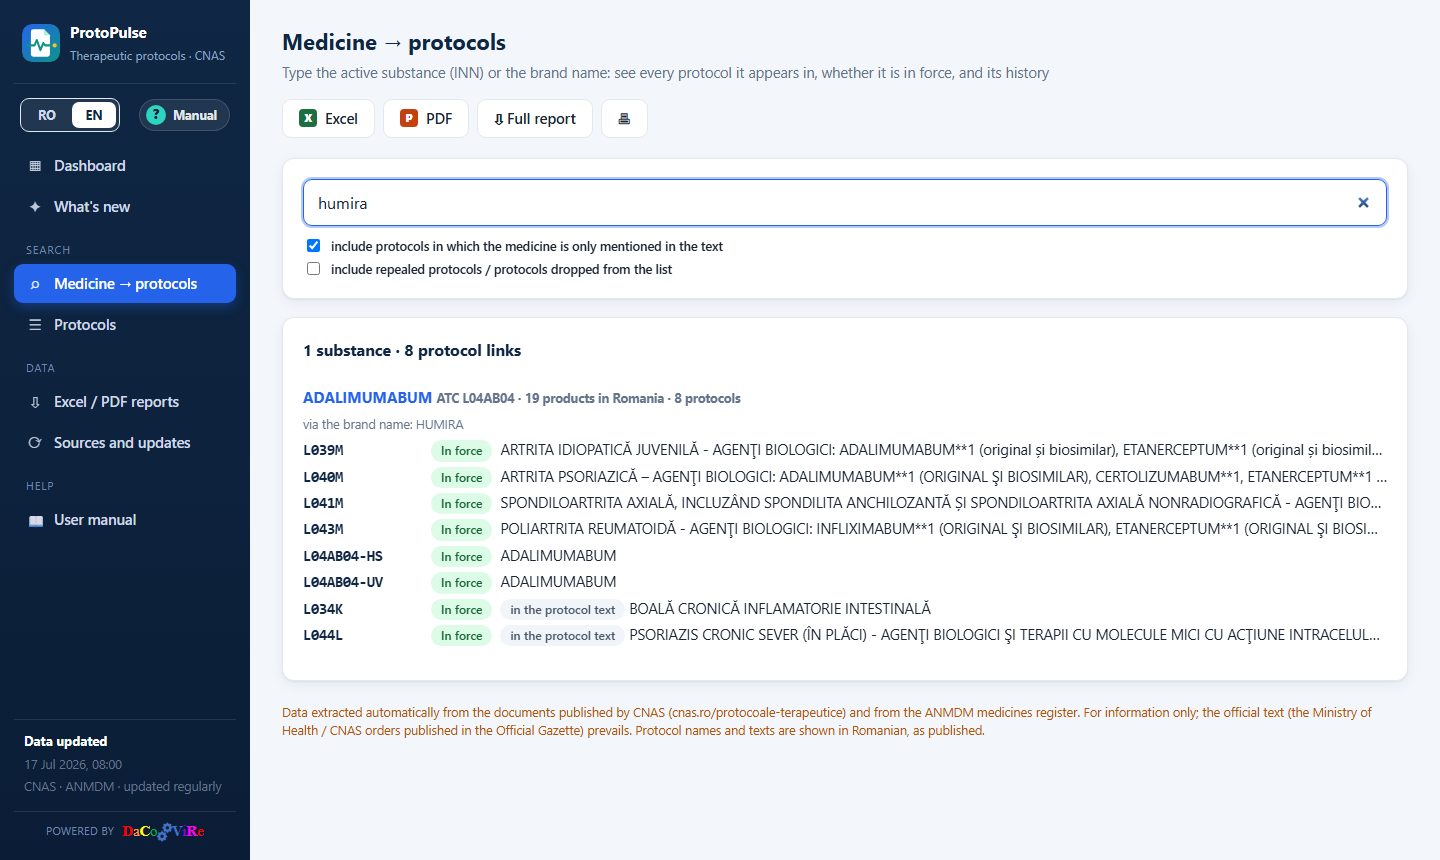Click the Protocols list icon
Viewport: 1440px width, 860px height.
pyautogui.click(x=35, y=325)
